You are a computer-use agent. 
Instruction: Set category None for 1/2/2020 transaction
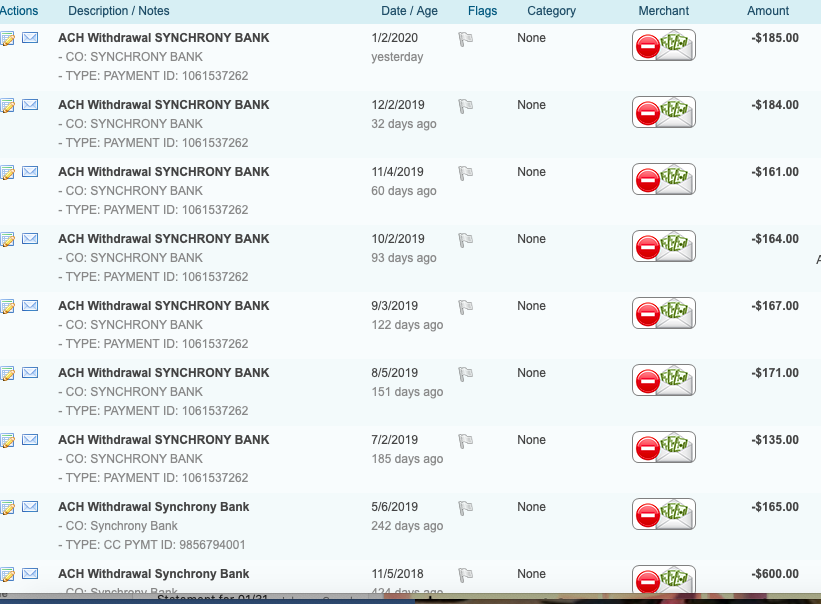coord(531,38)
